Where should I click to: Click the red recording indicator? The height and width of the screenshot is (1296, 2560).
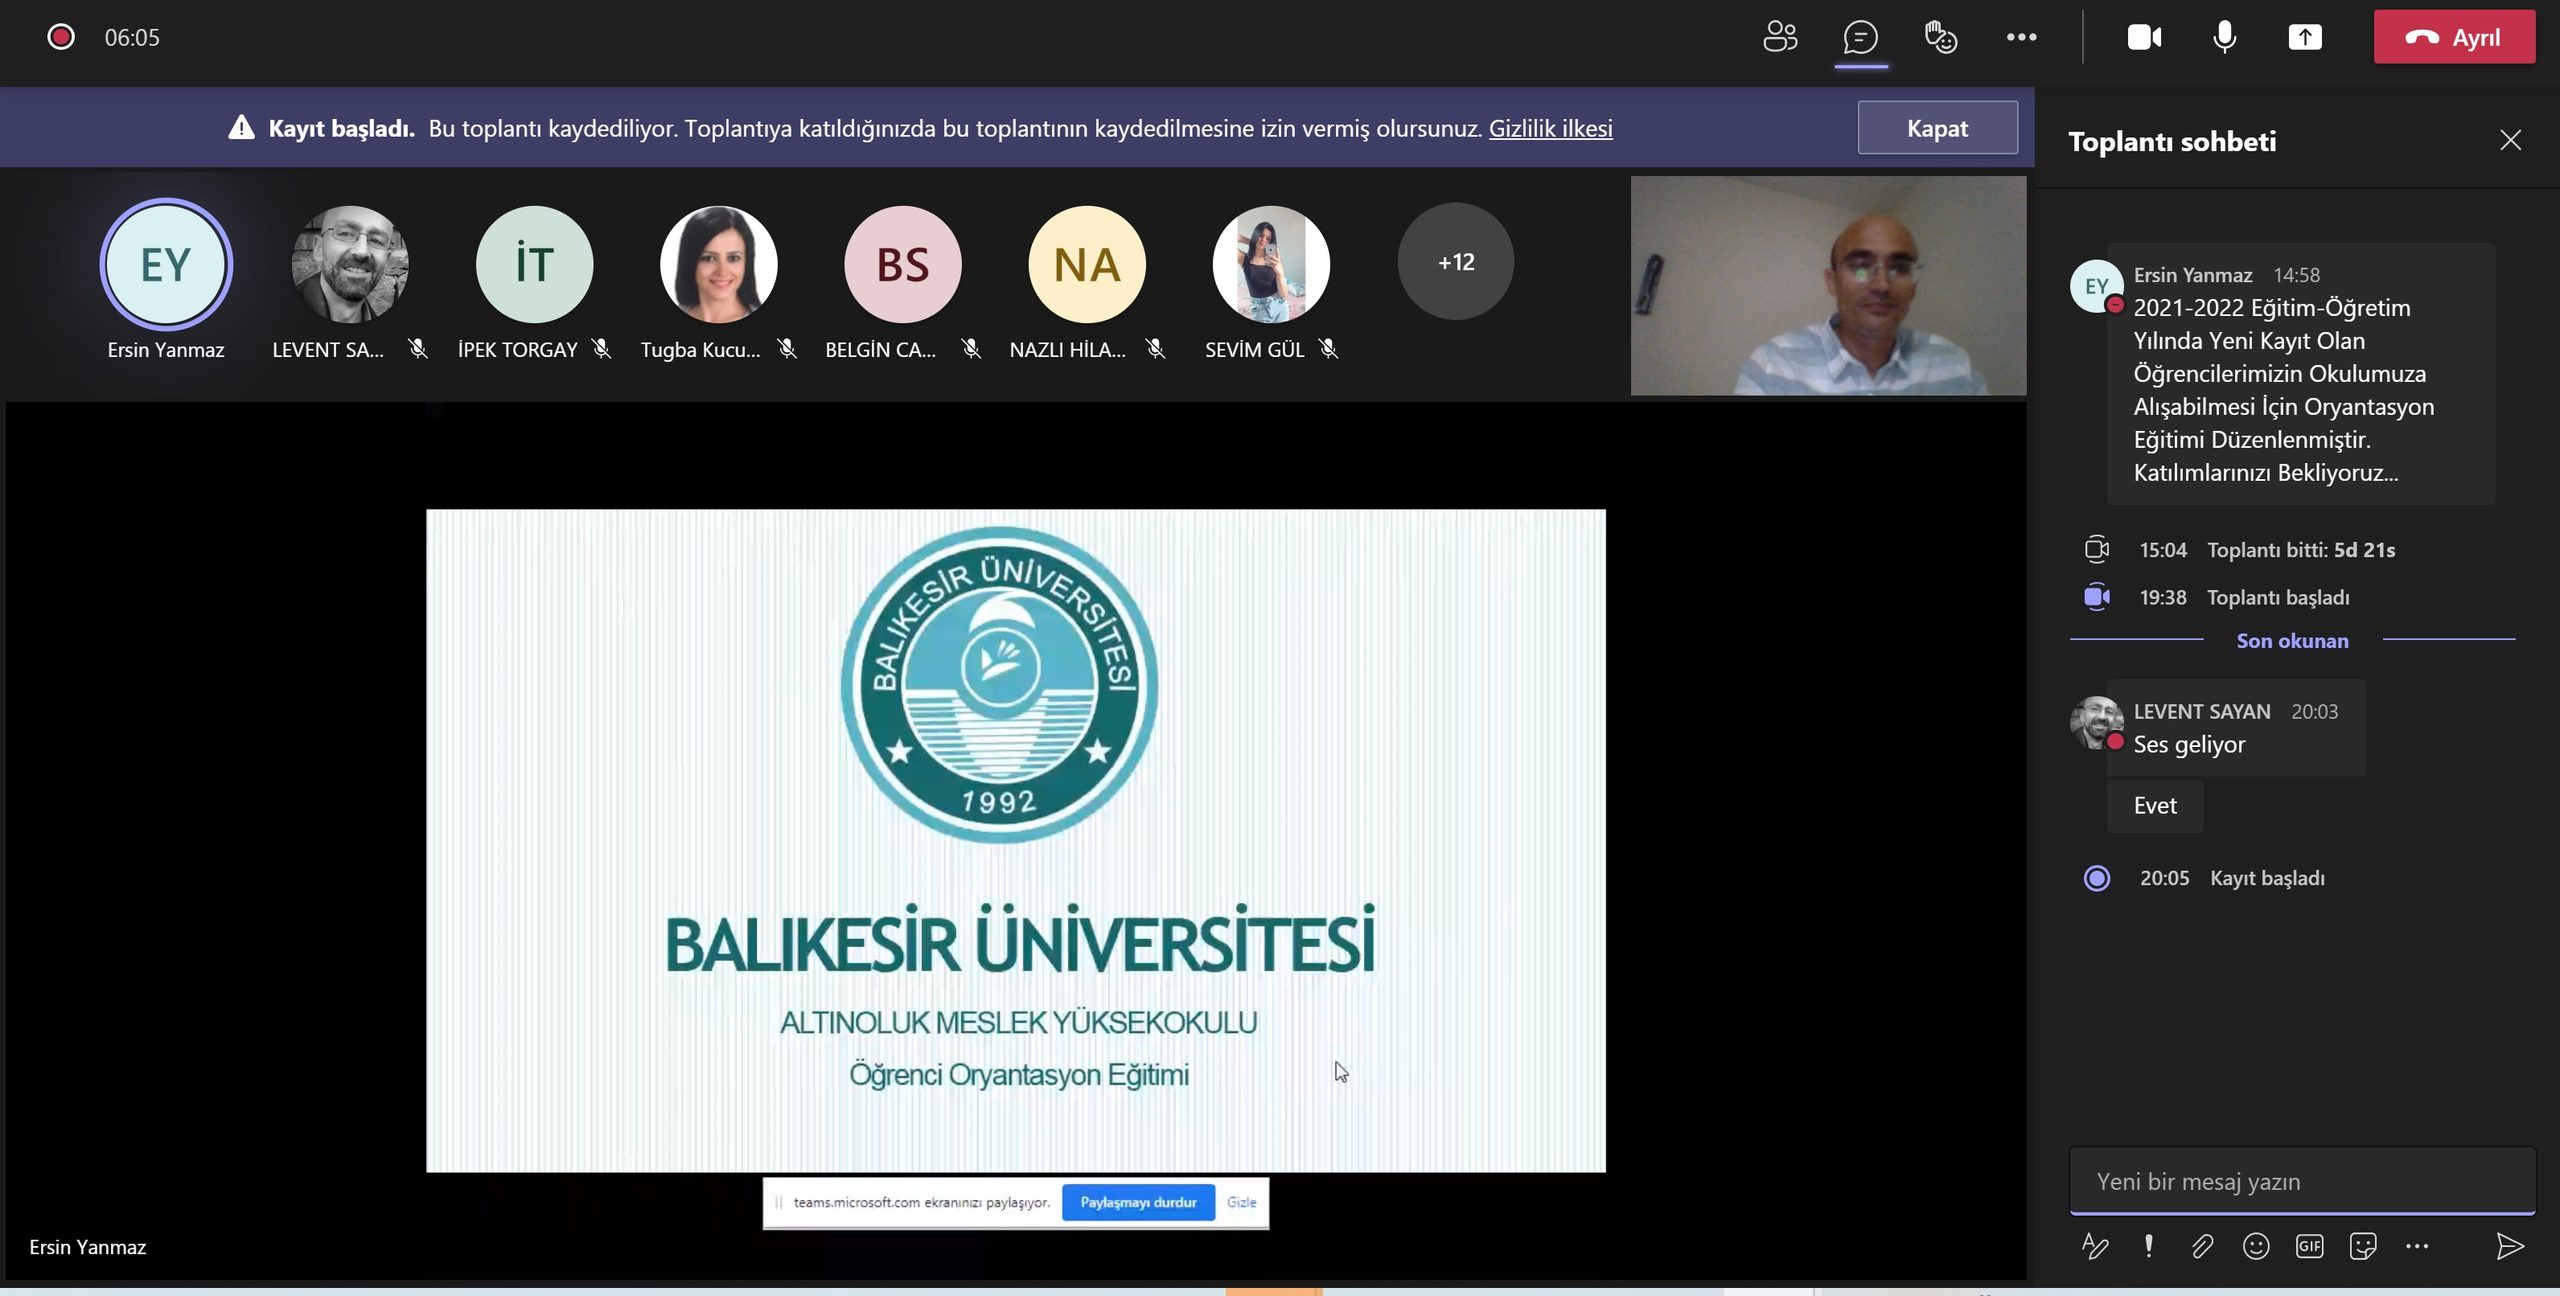tap(61, 37)
